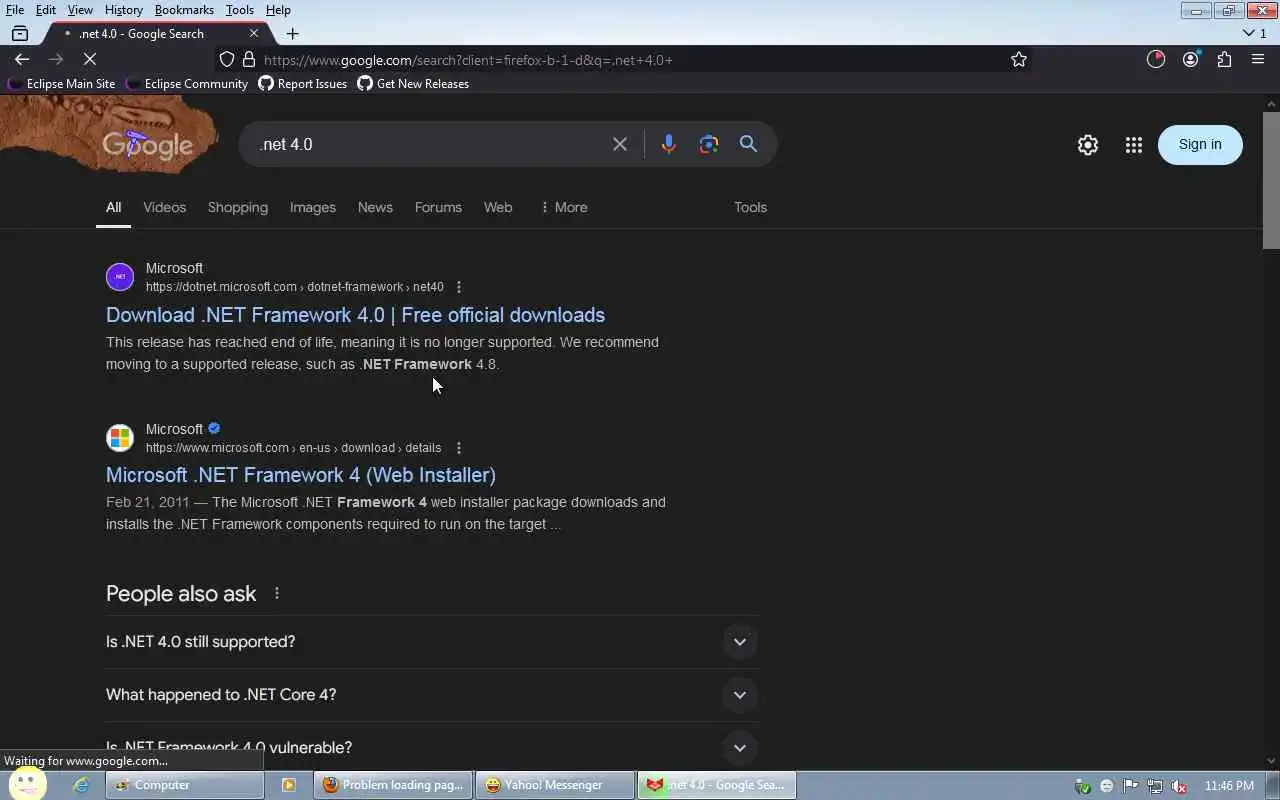Open the History menu
This screenshot has width=1280, height=800.
coord(123,10)
